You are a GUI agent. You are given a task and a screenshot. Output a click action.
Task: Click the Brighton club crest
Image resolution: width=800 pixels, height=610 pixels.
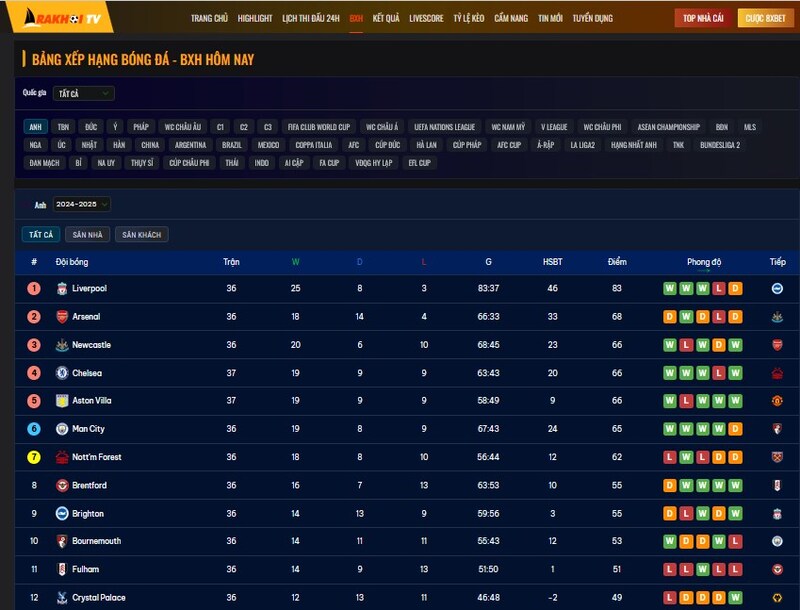pos(62,514)
